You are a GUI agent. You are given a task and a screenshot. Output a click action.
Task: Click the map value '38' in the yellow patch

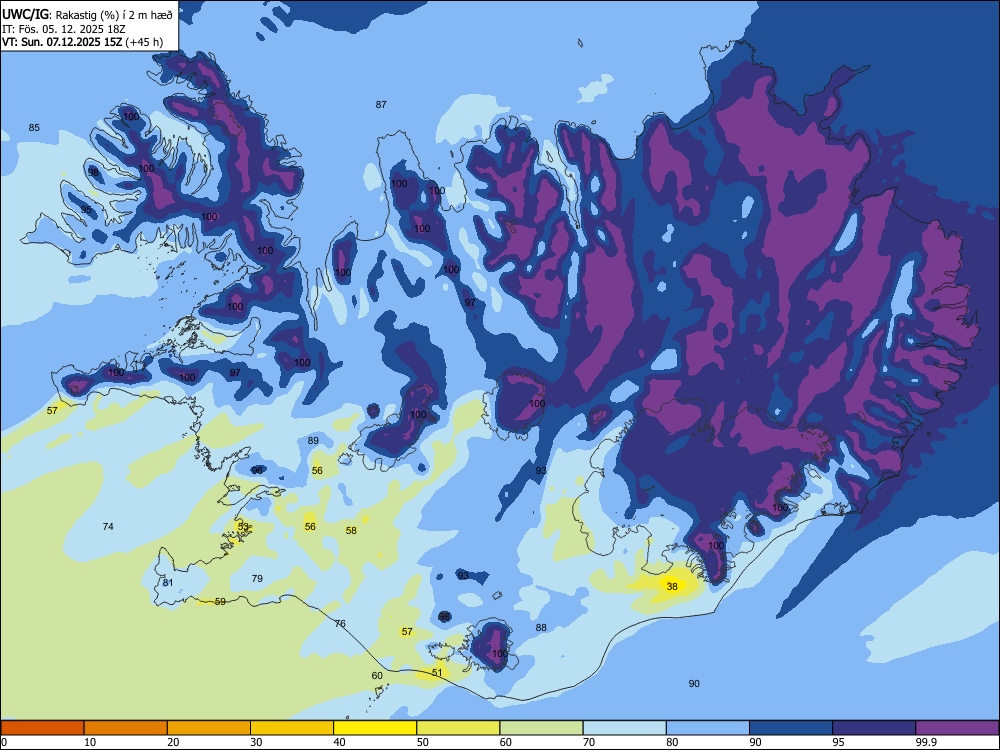[x=672, y=586]
